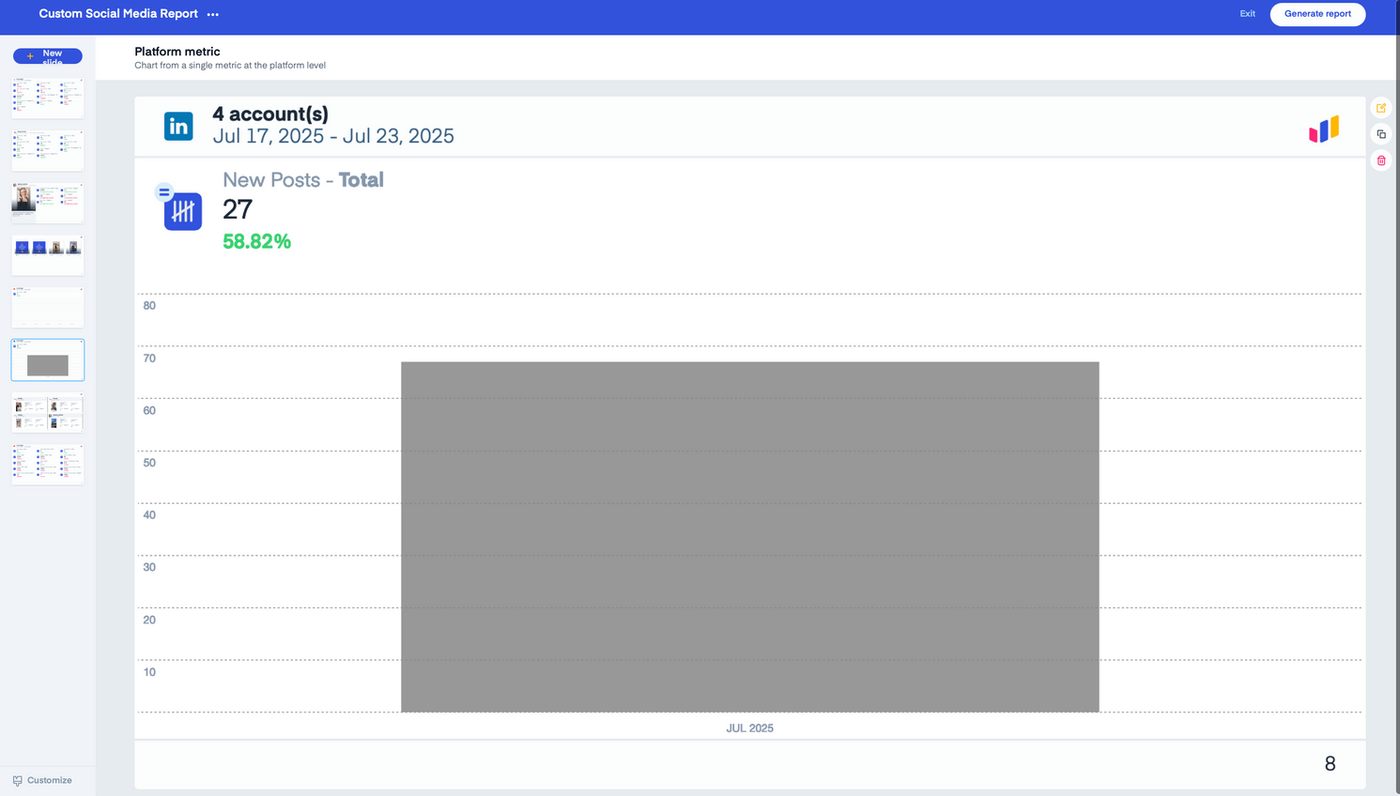Viewport: 1400px width, 796px height.
Task: Click the gray bar for JUL 2025
Action: coord(750,537)
